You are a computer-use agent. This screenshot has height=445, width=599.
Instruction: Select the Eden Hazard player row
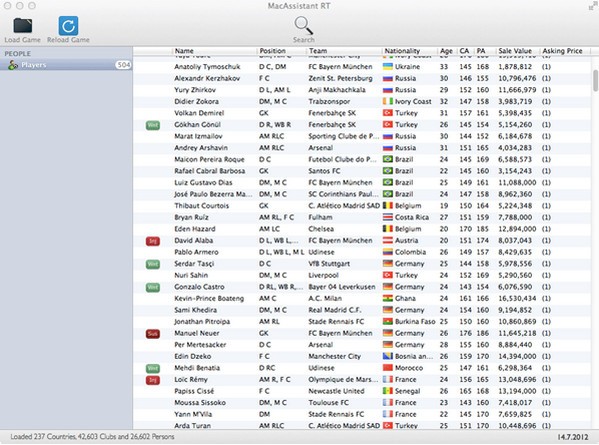pyautogui.click(x=362, y=229)
